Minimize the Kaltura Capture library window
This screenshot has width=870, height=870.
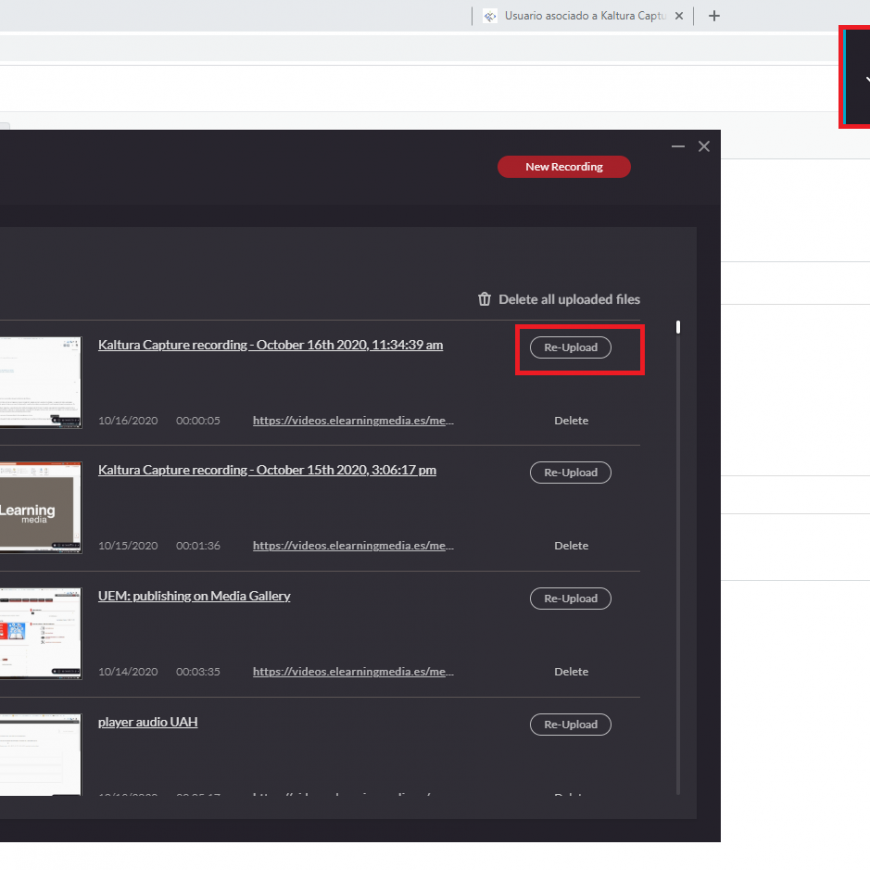click(x=678, y=146)
